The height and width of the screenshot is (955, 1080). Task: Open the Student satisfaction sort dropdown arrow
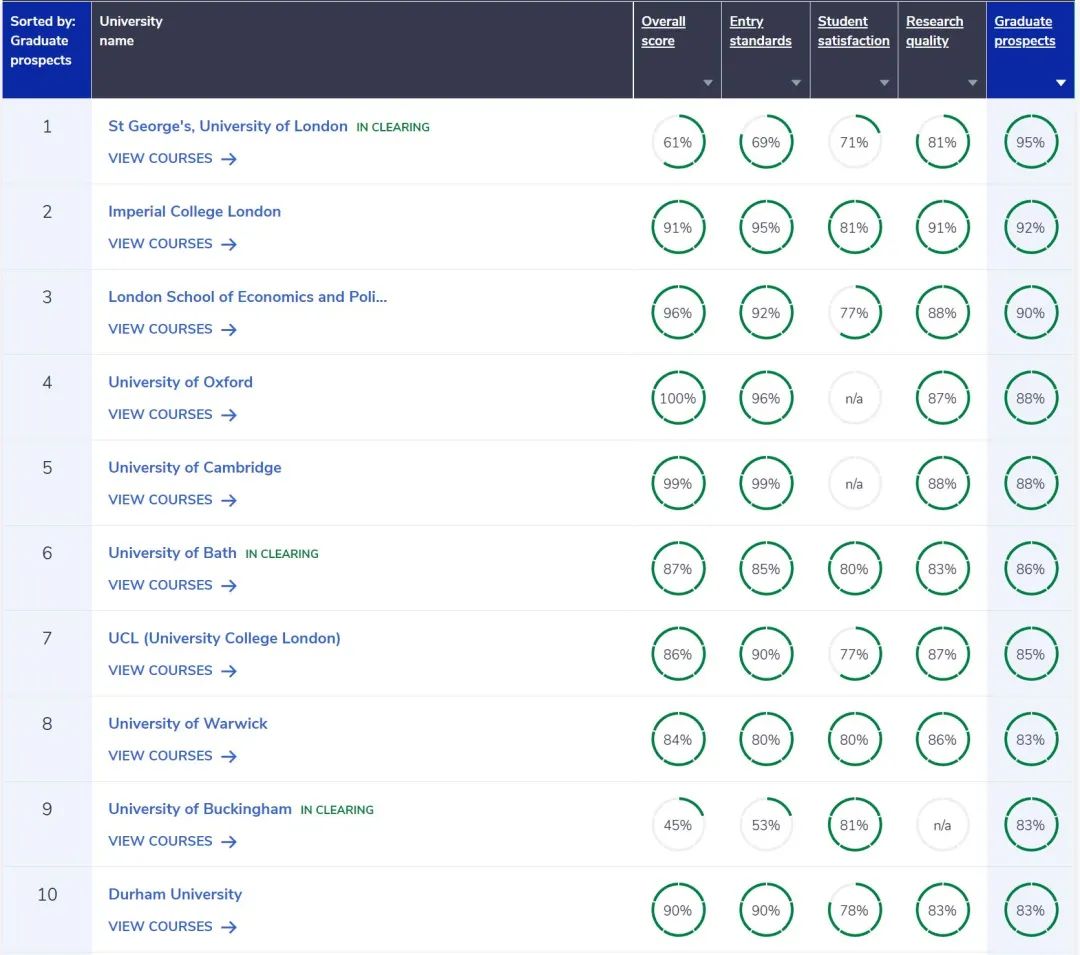tap(884, 83)
